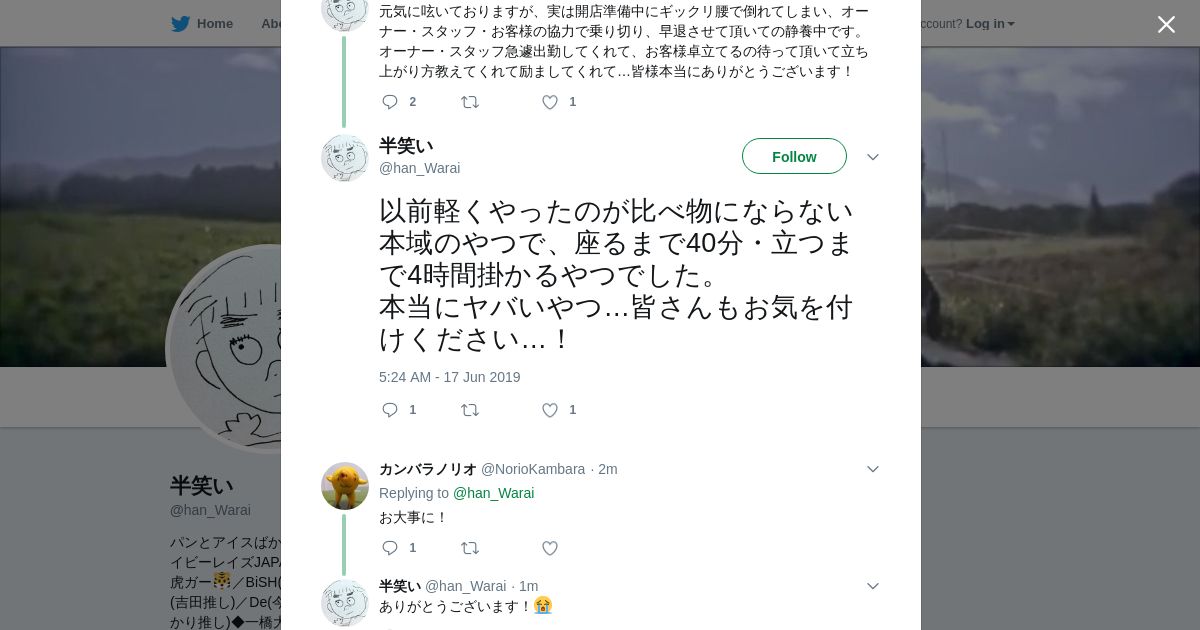Open the 5:24 AM - 17 Jun 2019 timestamp
This screenshot has height=630, width=1200.
click(449, 377)
